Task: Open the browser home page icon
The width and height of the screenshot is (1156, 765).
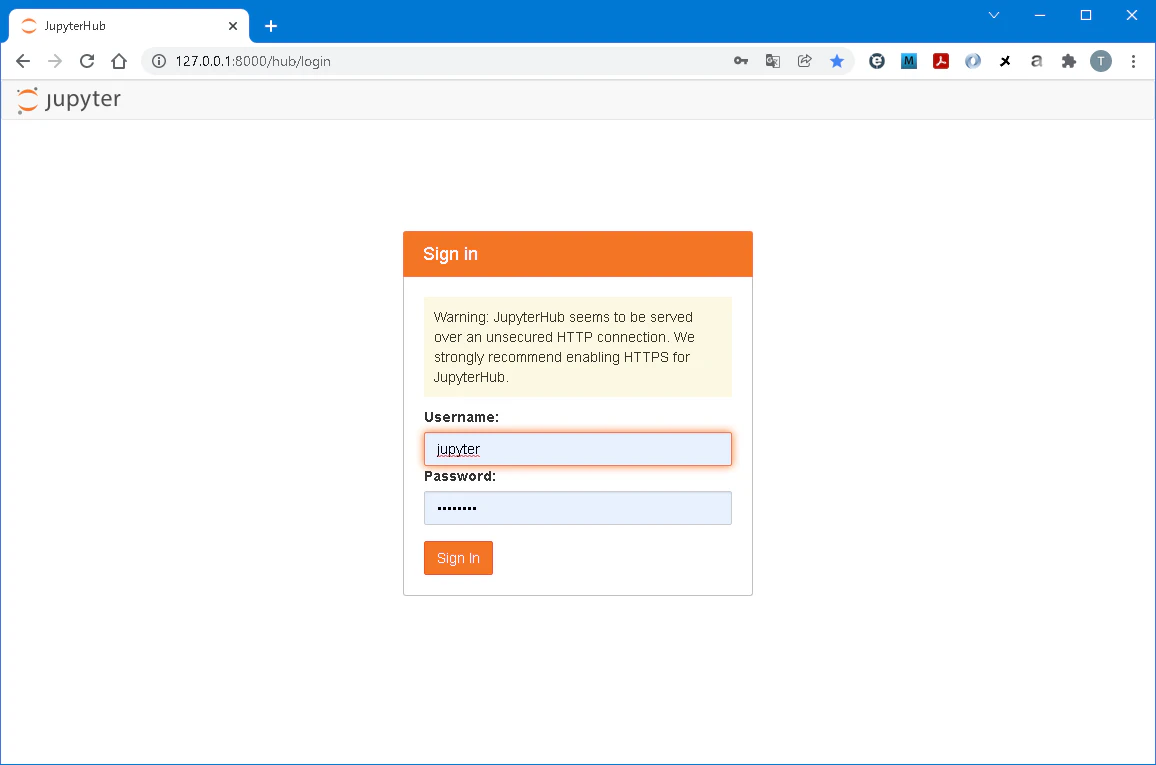Action: pos(119,61)
